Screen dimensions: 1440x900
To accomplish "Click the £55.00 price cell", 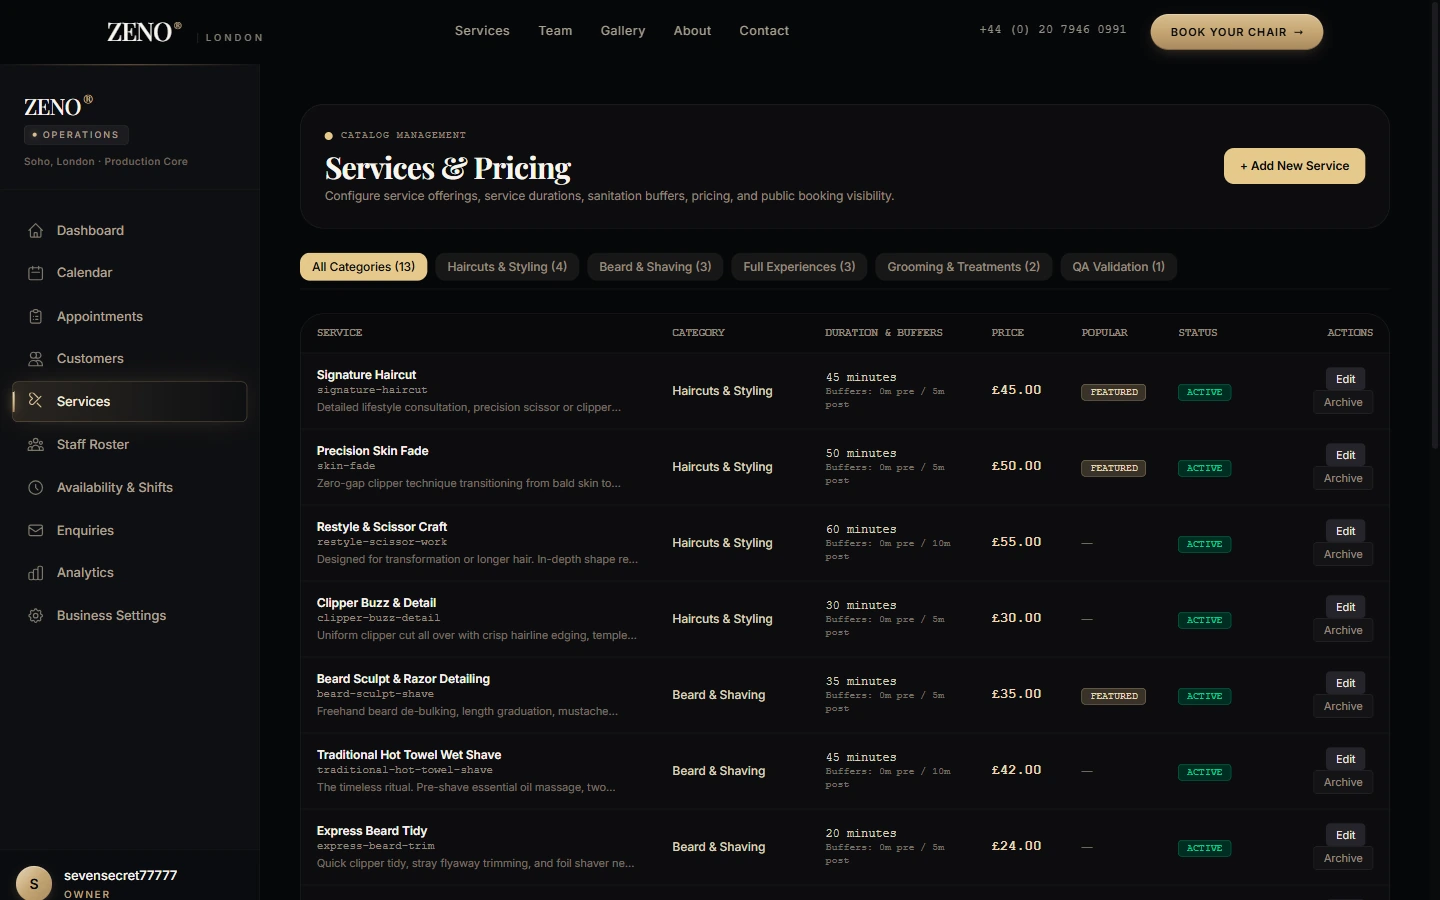I will 1016,542.
